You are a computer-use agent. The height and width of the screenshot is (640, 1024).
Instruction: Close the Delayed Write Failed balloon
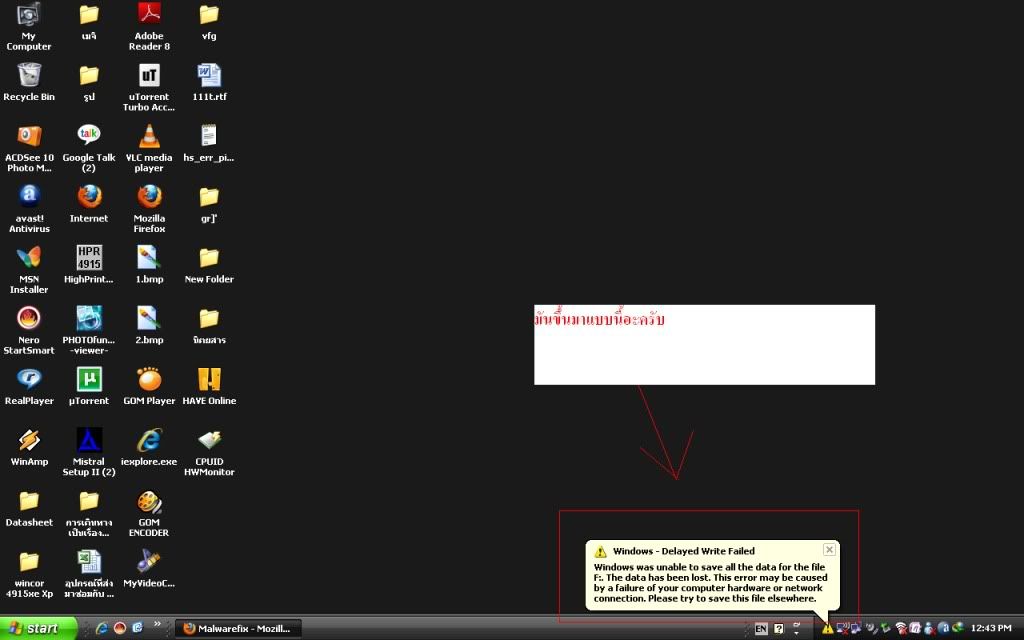point(829,550)
